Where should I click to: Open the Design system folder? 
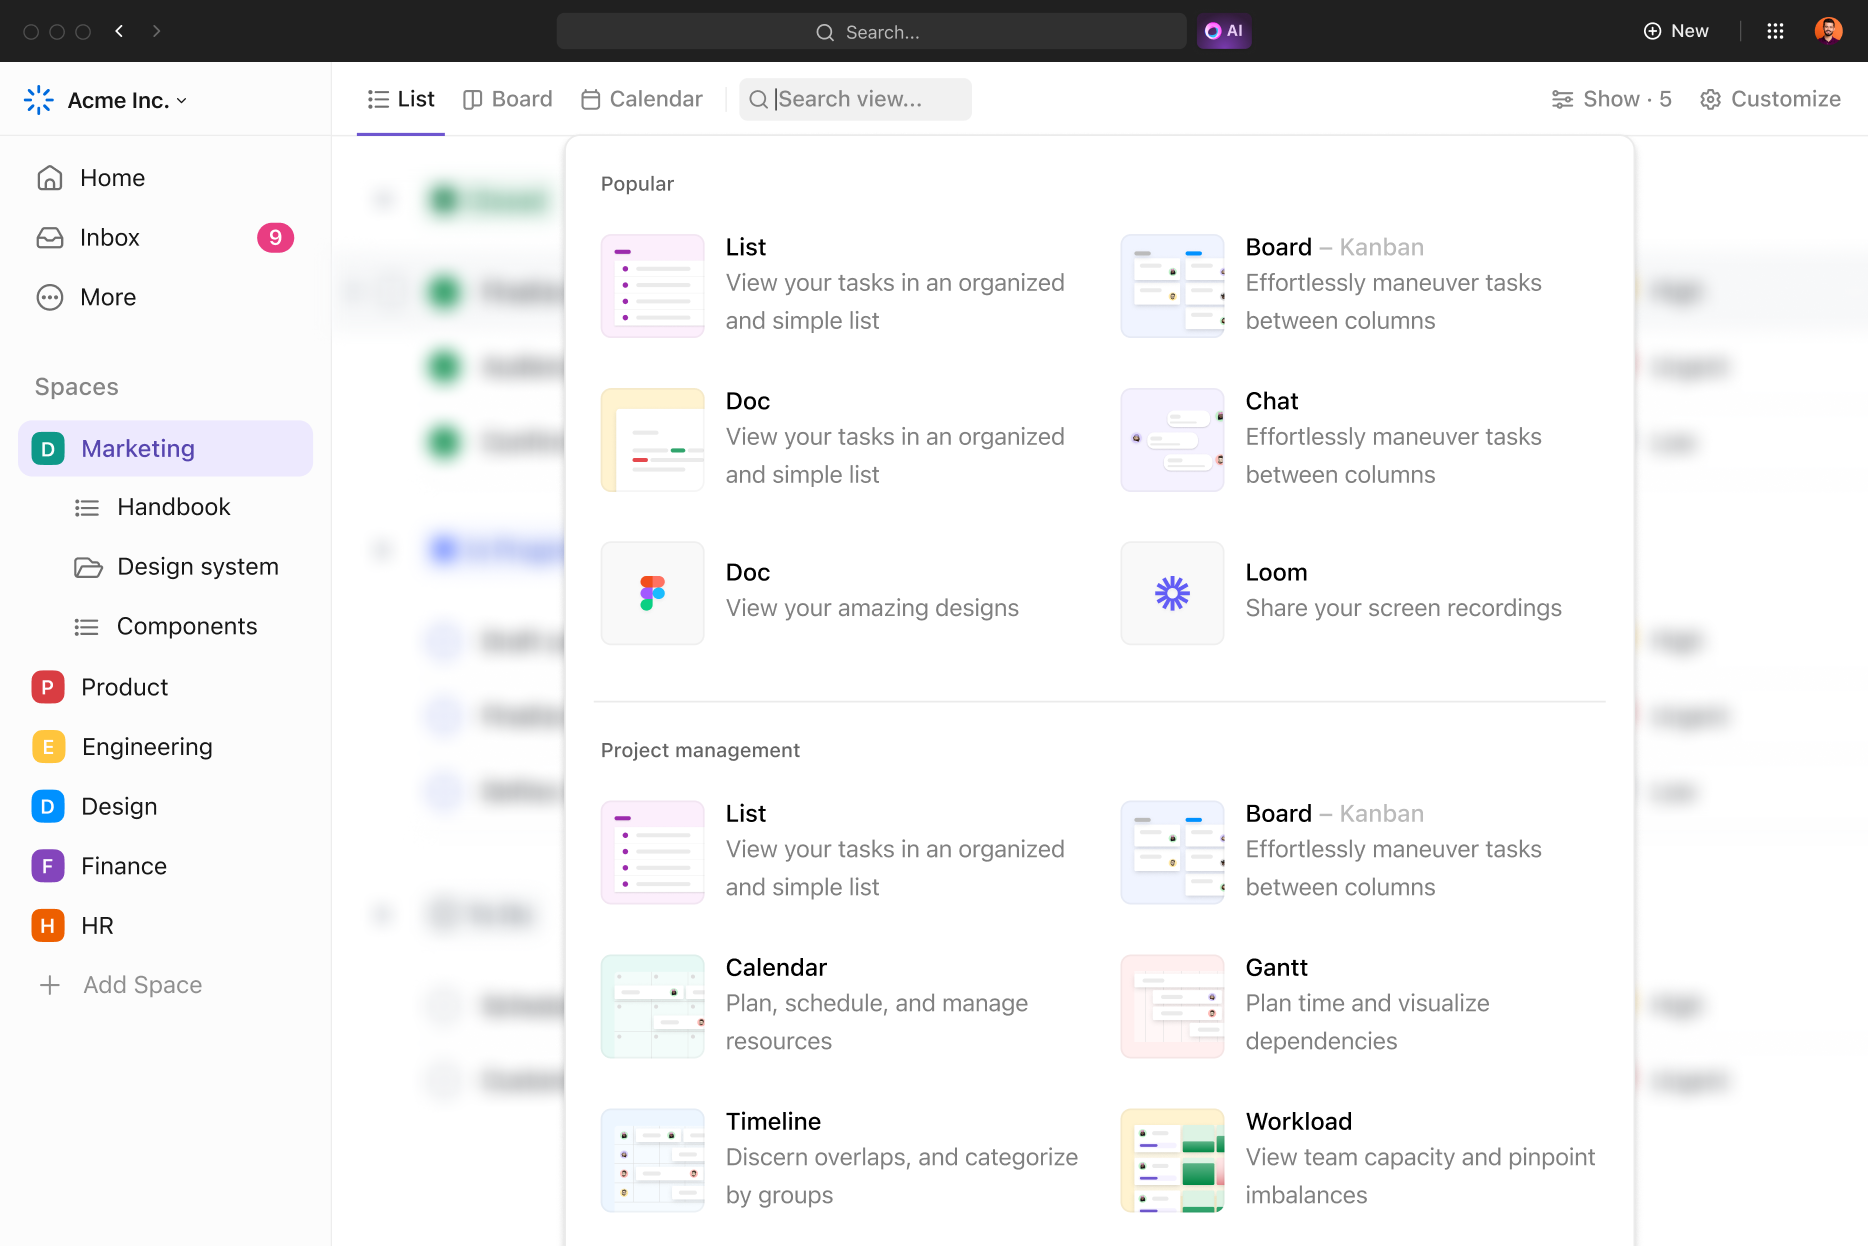[197, 567]
